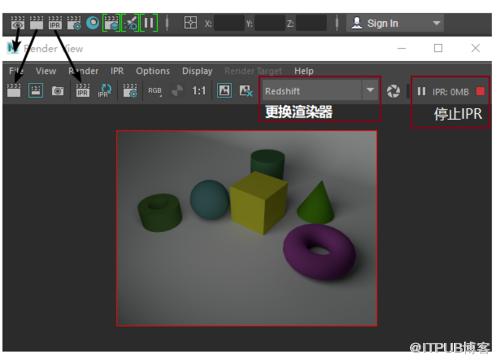This screenshot has height=363, width=500.
Task: Start IPR render from Maya status line
Action: (x=55, y=23)
